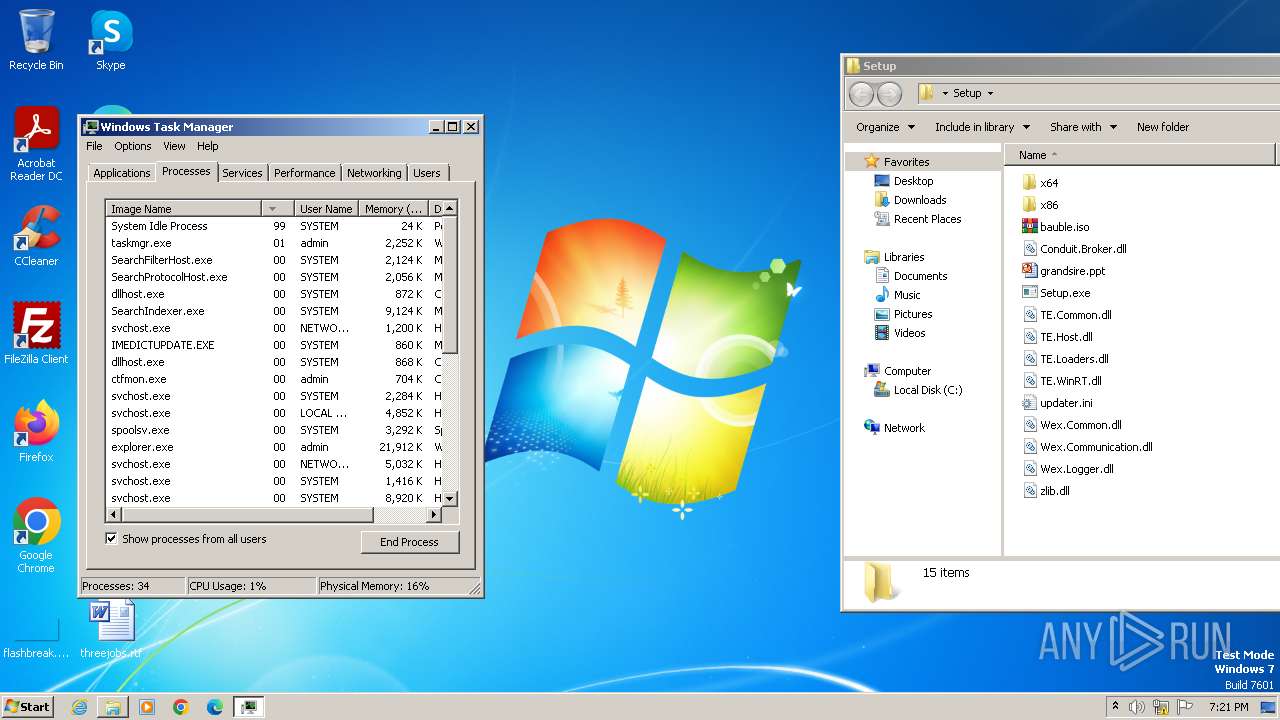
Task: Open File Explorer taskbar icon
Action: pos(113,707)
